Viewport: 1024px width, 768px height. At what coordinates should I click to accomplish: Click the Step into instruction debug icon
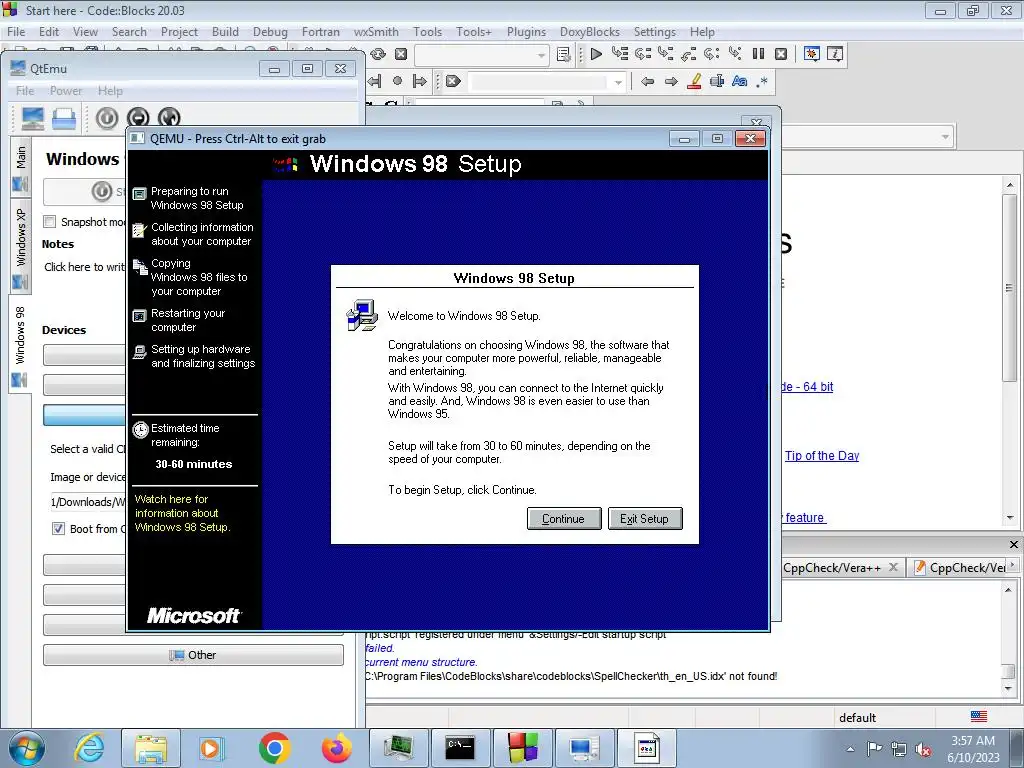(x=735, y=54)
